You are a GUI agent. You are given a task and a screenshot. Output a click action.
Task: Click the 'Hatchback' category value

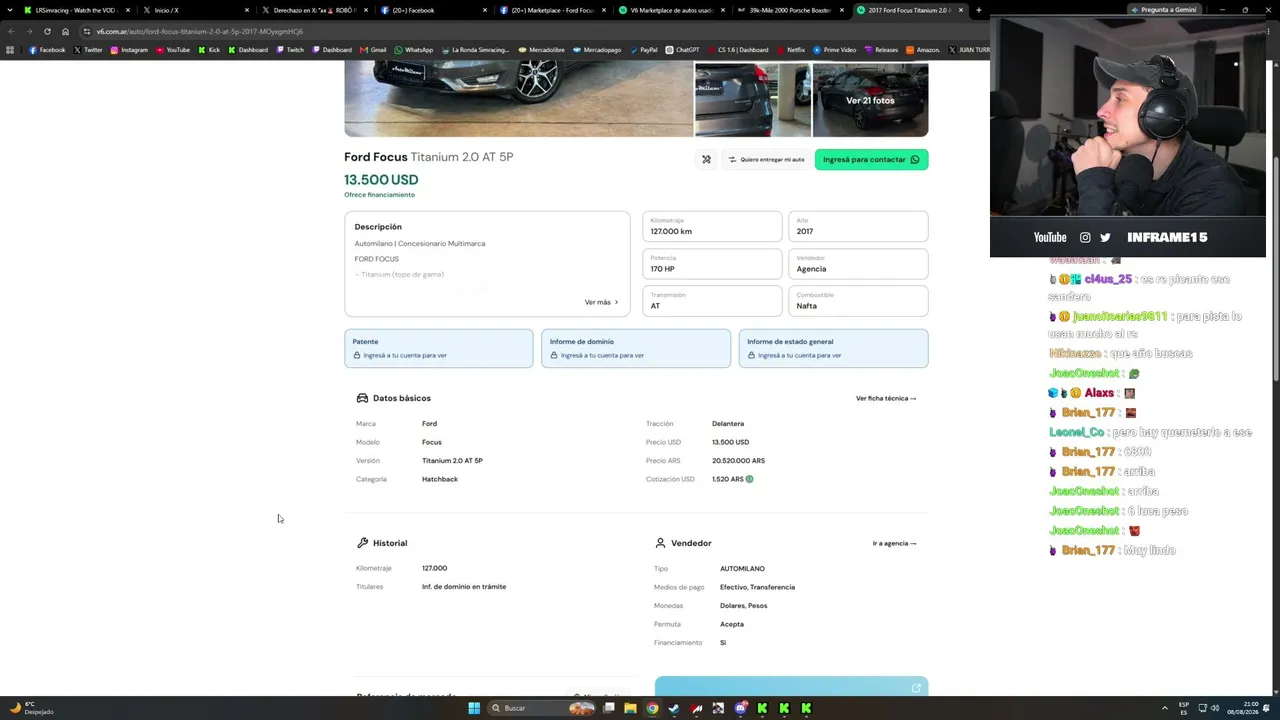pyautogui.click(x=440, y=479)
